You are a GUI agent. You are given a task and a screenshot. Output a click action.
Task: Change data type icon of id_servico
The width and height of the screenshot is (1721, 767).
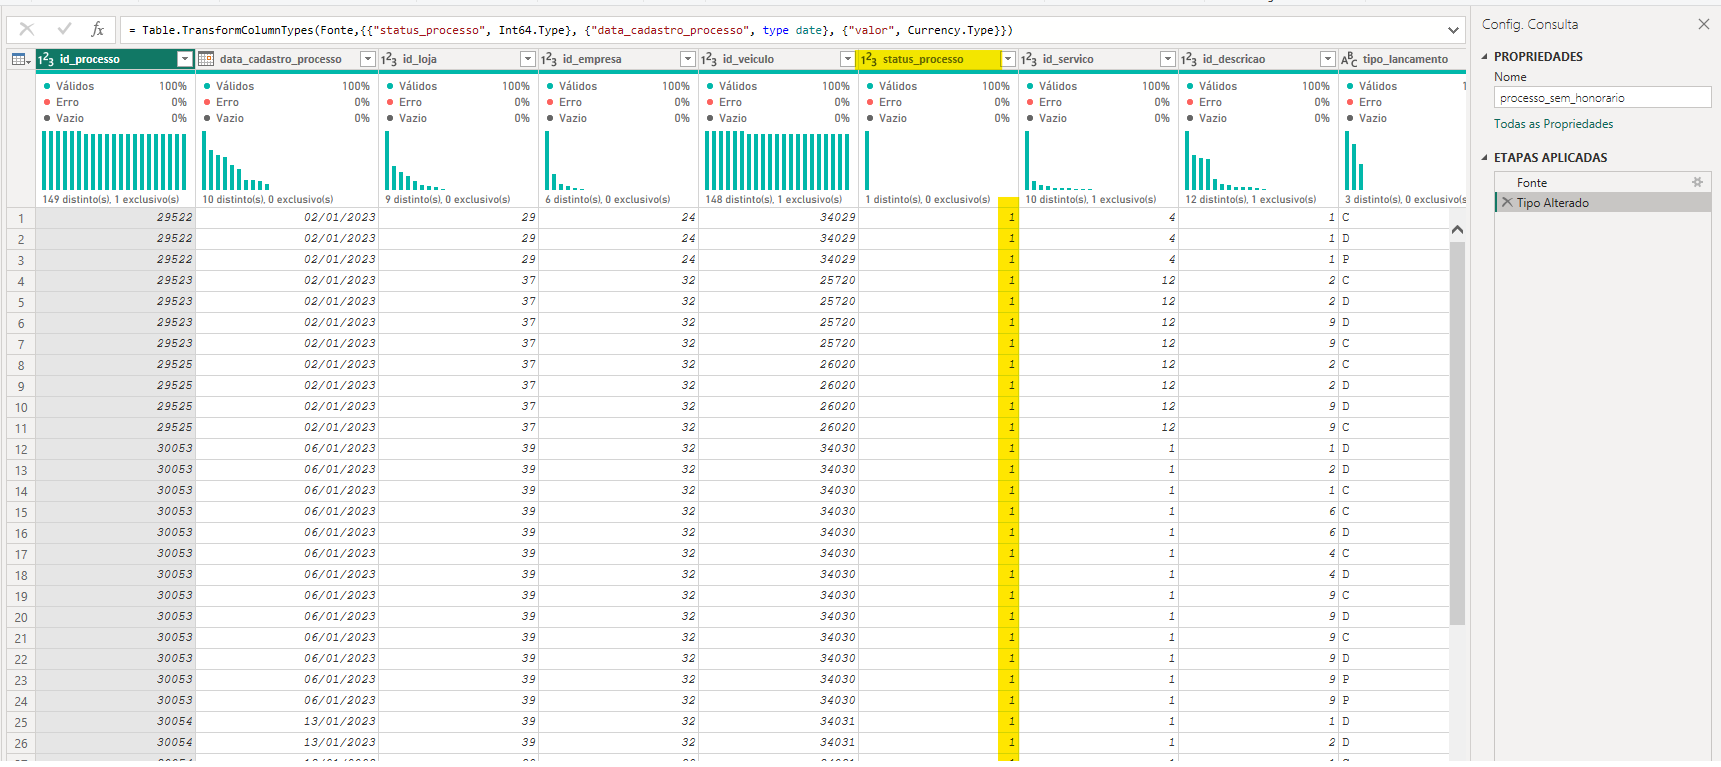pos(1029,59)
